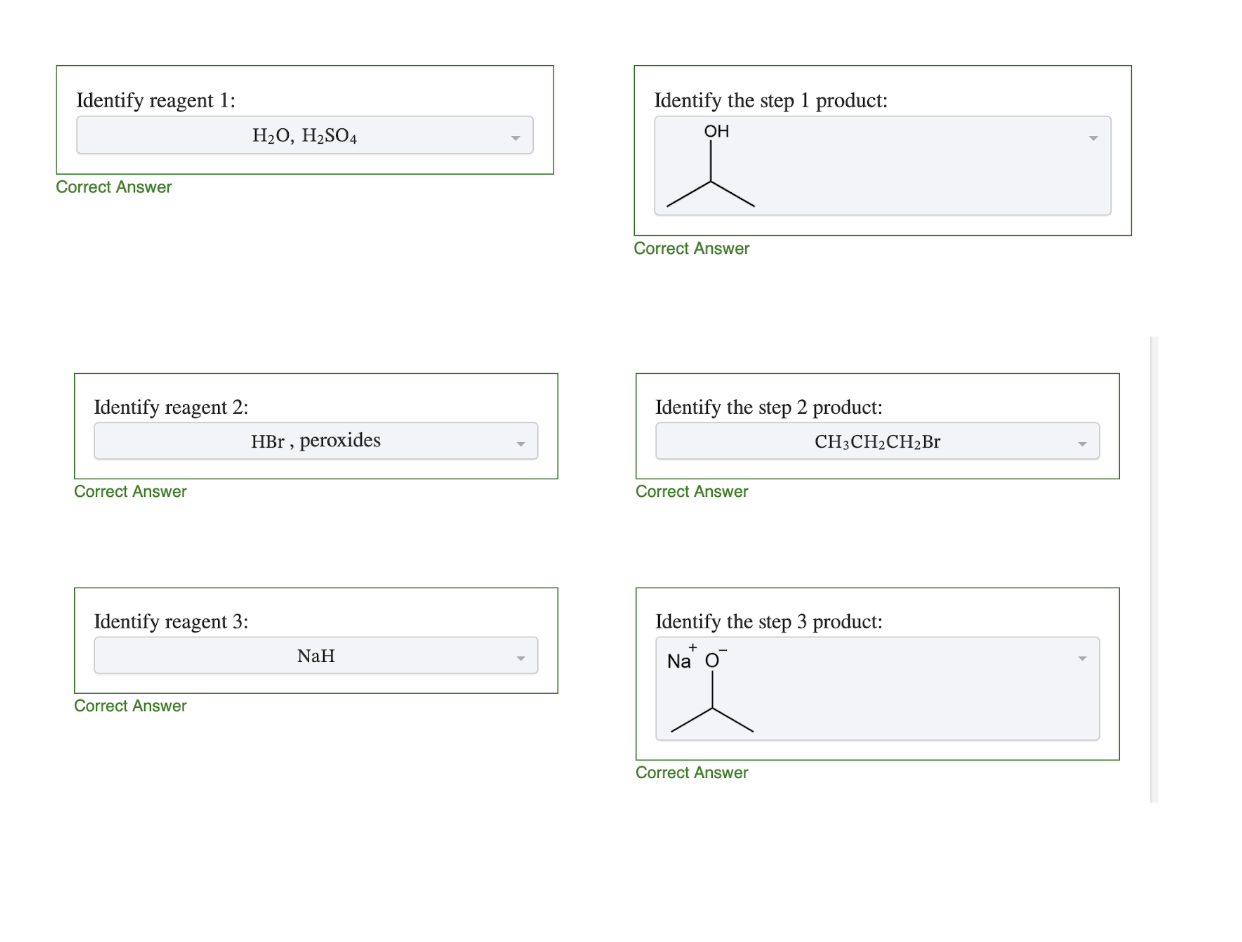Click the "Identify the step 2 product:" label
Screen dimensions: 1242x942
coord(768,407)
